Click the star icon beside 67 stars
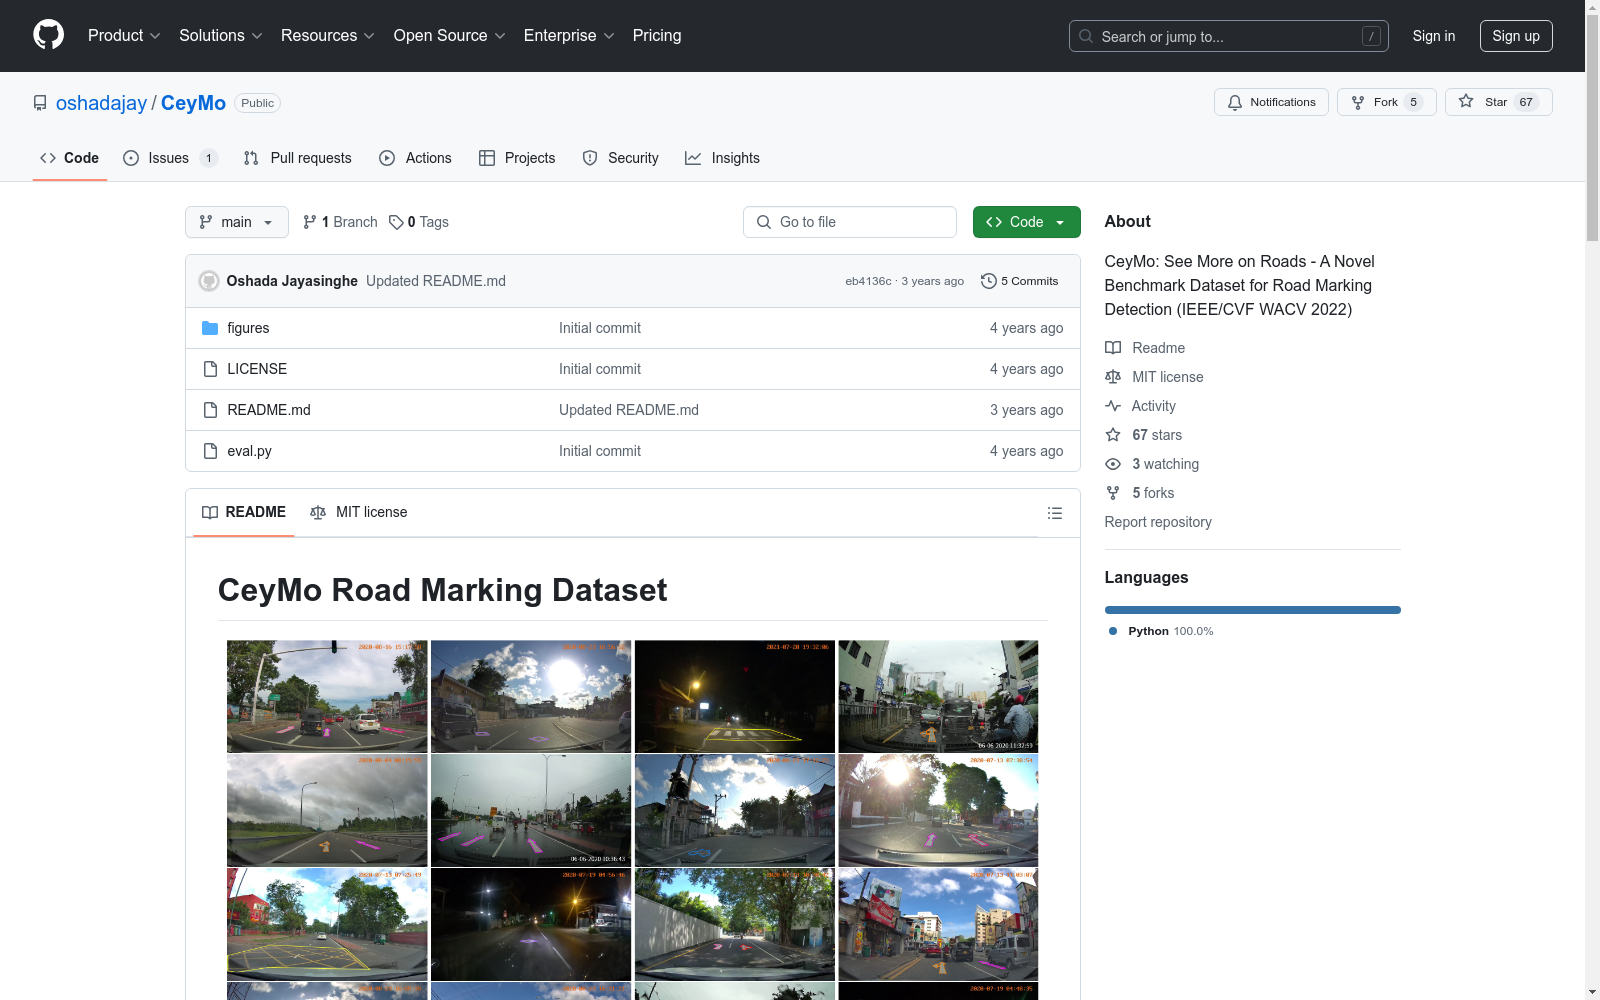Viewport: 1600px width, 1000px height. (x=1113, y=435)
